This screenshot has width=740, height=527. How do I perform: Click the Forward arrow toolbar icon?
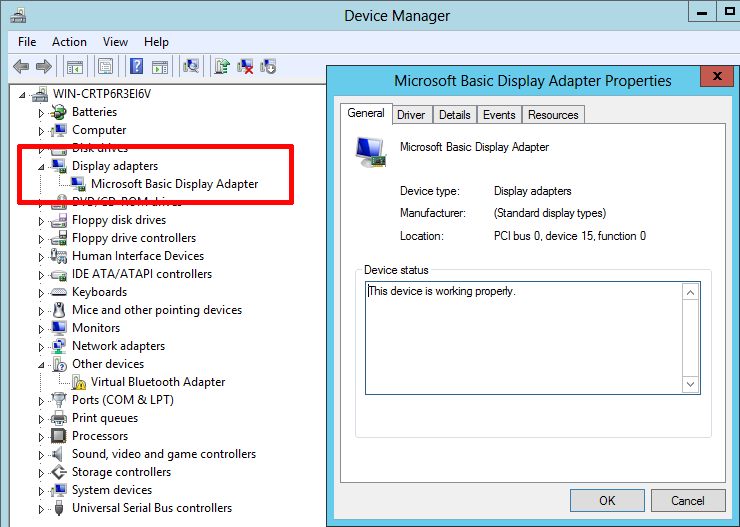pos(44,67)
